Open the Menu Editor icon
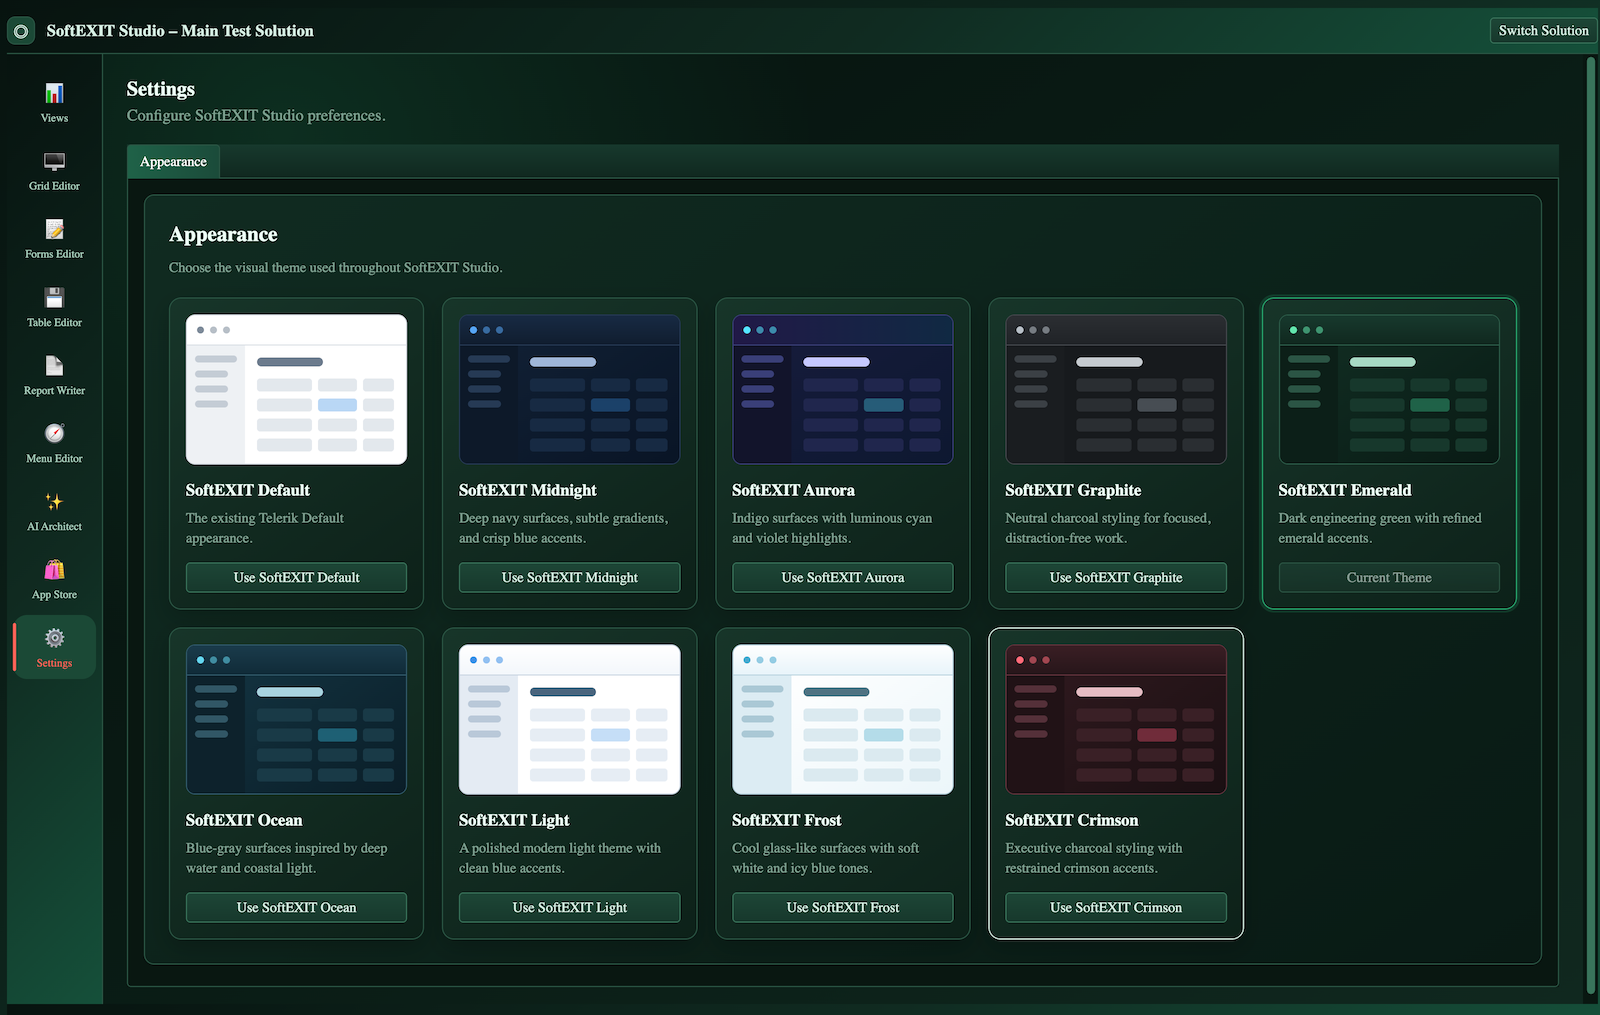Screen dimensions: 1600x1015 coord(54,434)
